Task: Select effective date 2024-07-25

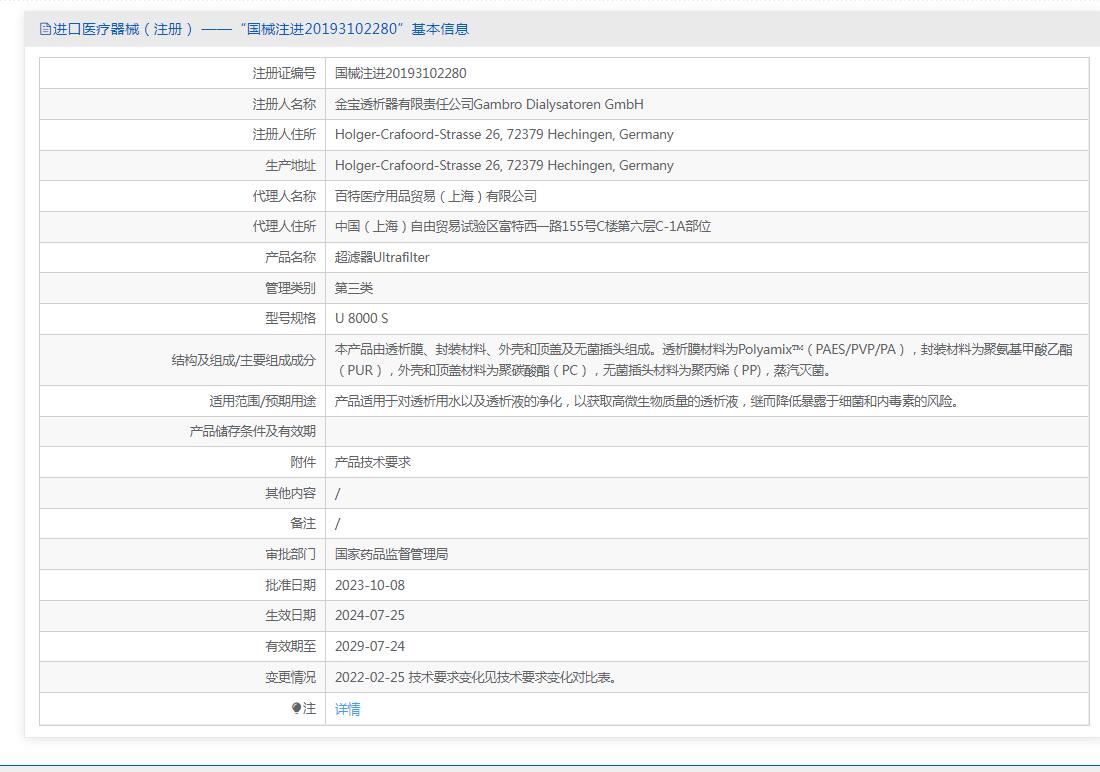Action: click(370, 615)
